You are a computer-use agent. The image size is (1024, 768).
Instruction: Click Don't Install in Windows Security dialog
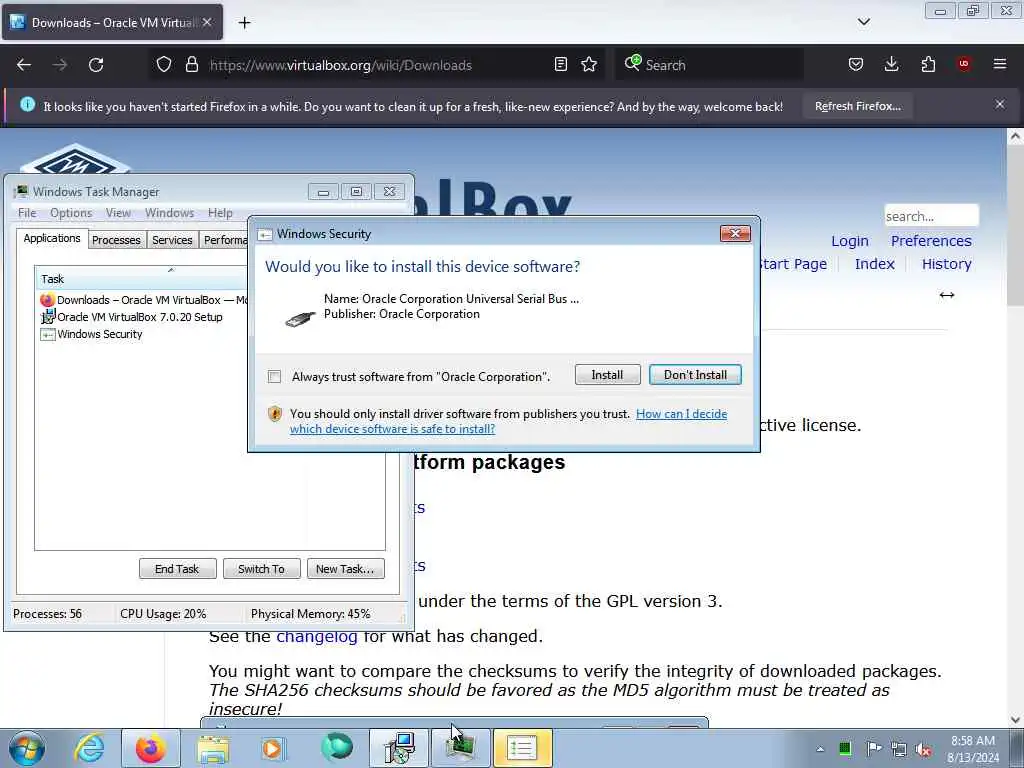[696, 375]
